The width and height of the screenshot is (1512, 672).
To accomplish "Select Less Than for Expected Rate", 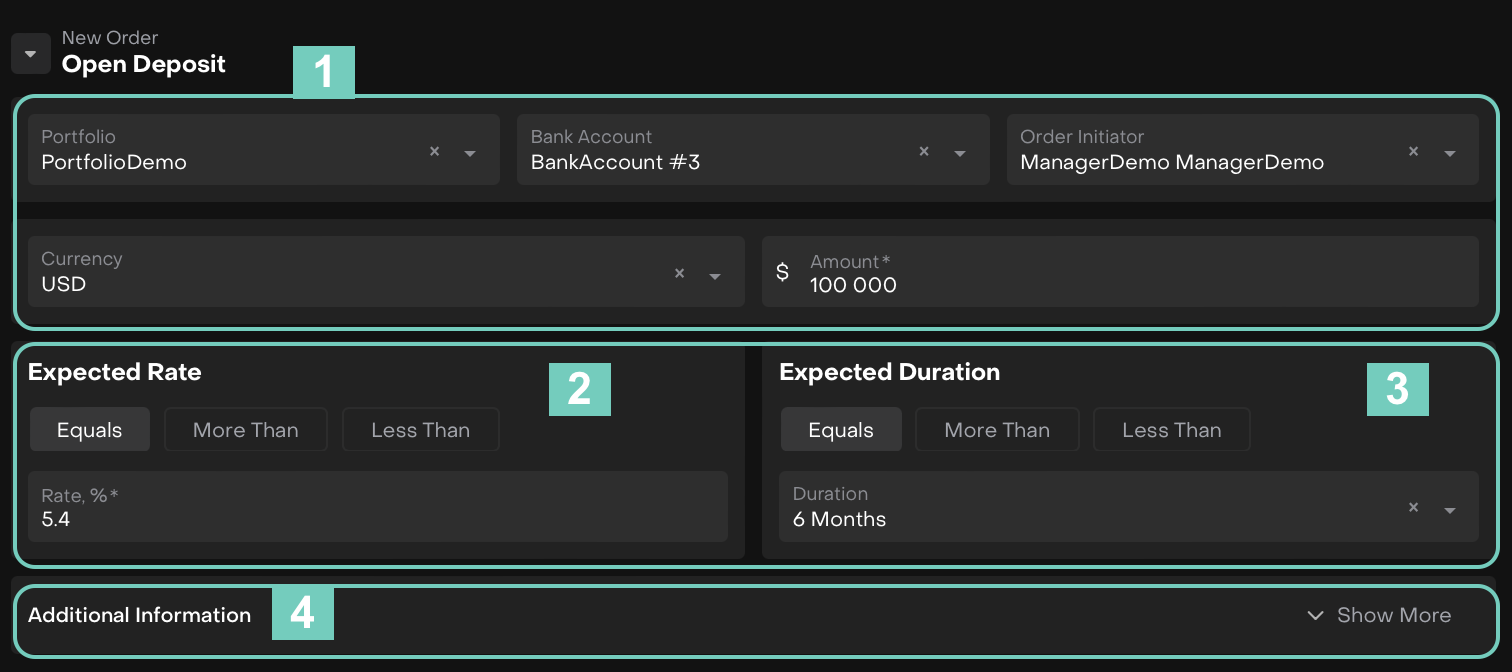I will click(420, 430).
